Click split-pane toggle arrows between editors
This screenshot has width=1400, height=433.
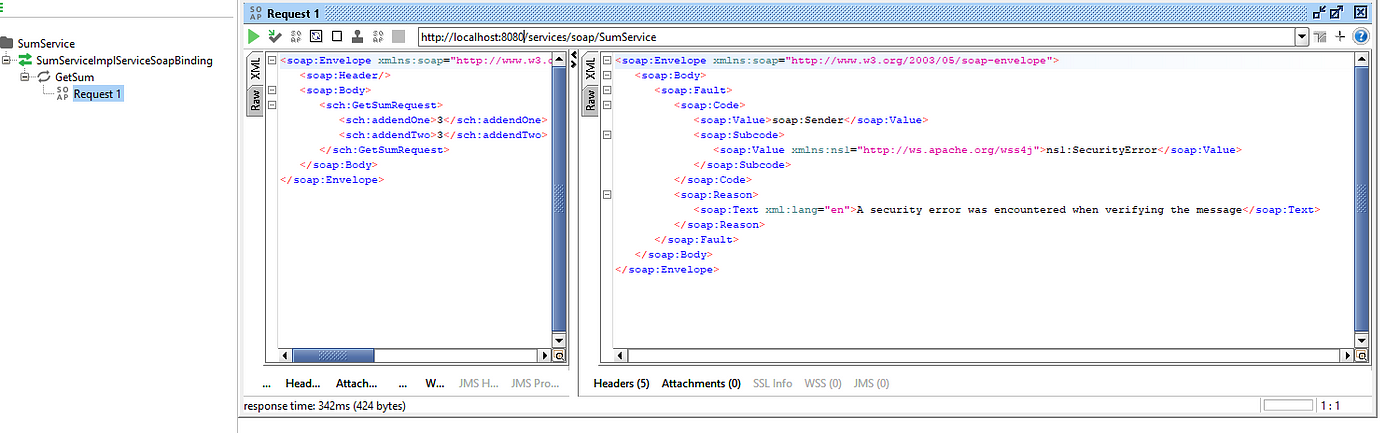tap(573, 60)
